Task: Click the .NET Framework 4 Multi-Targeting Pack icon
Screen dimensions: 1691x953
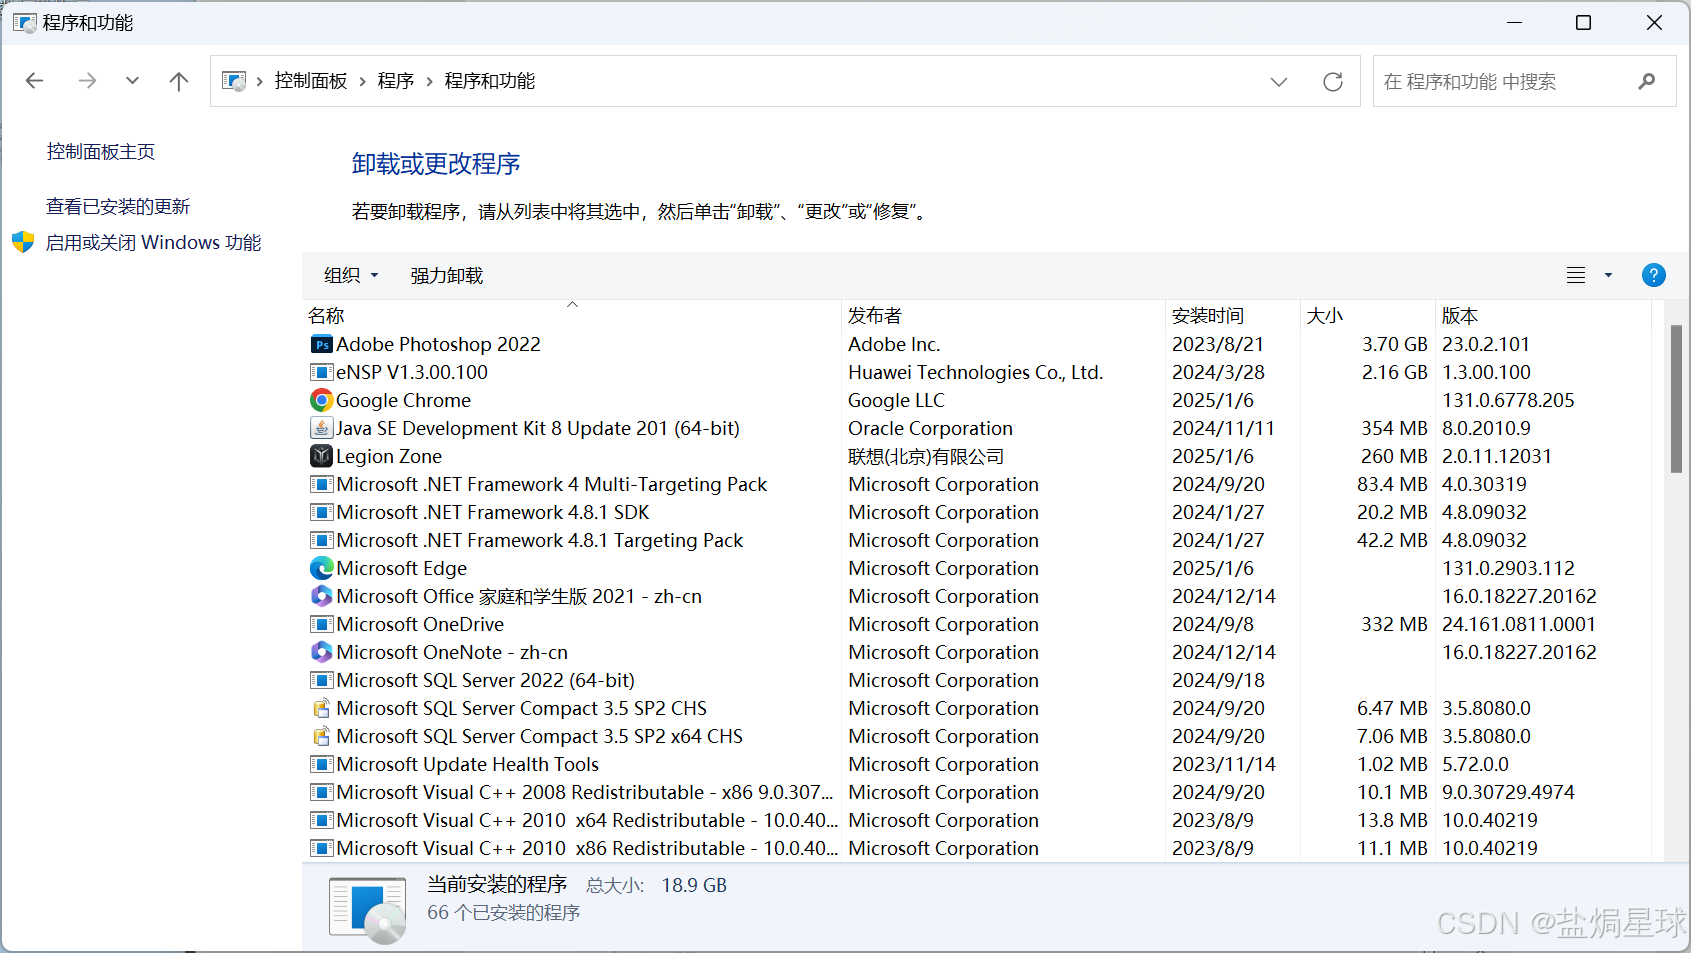Action: pos(321,485)
